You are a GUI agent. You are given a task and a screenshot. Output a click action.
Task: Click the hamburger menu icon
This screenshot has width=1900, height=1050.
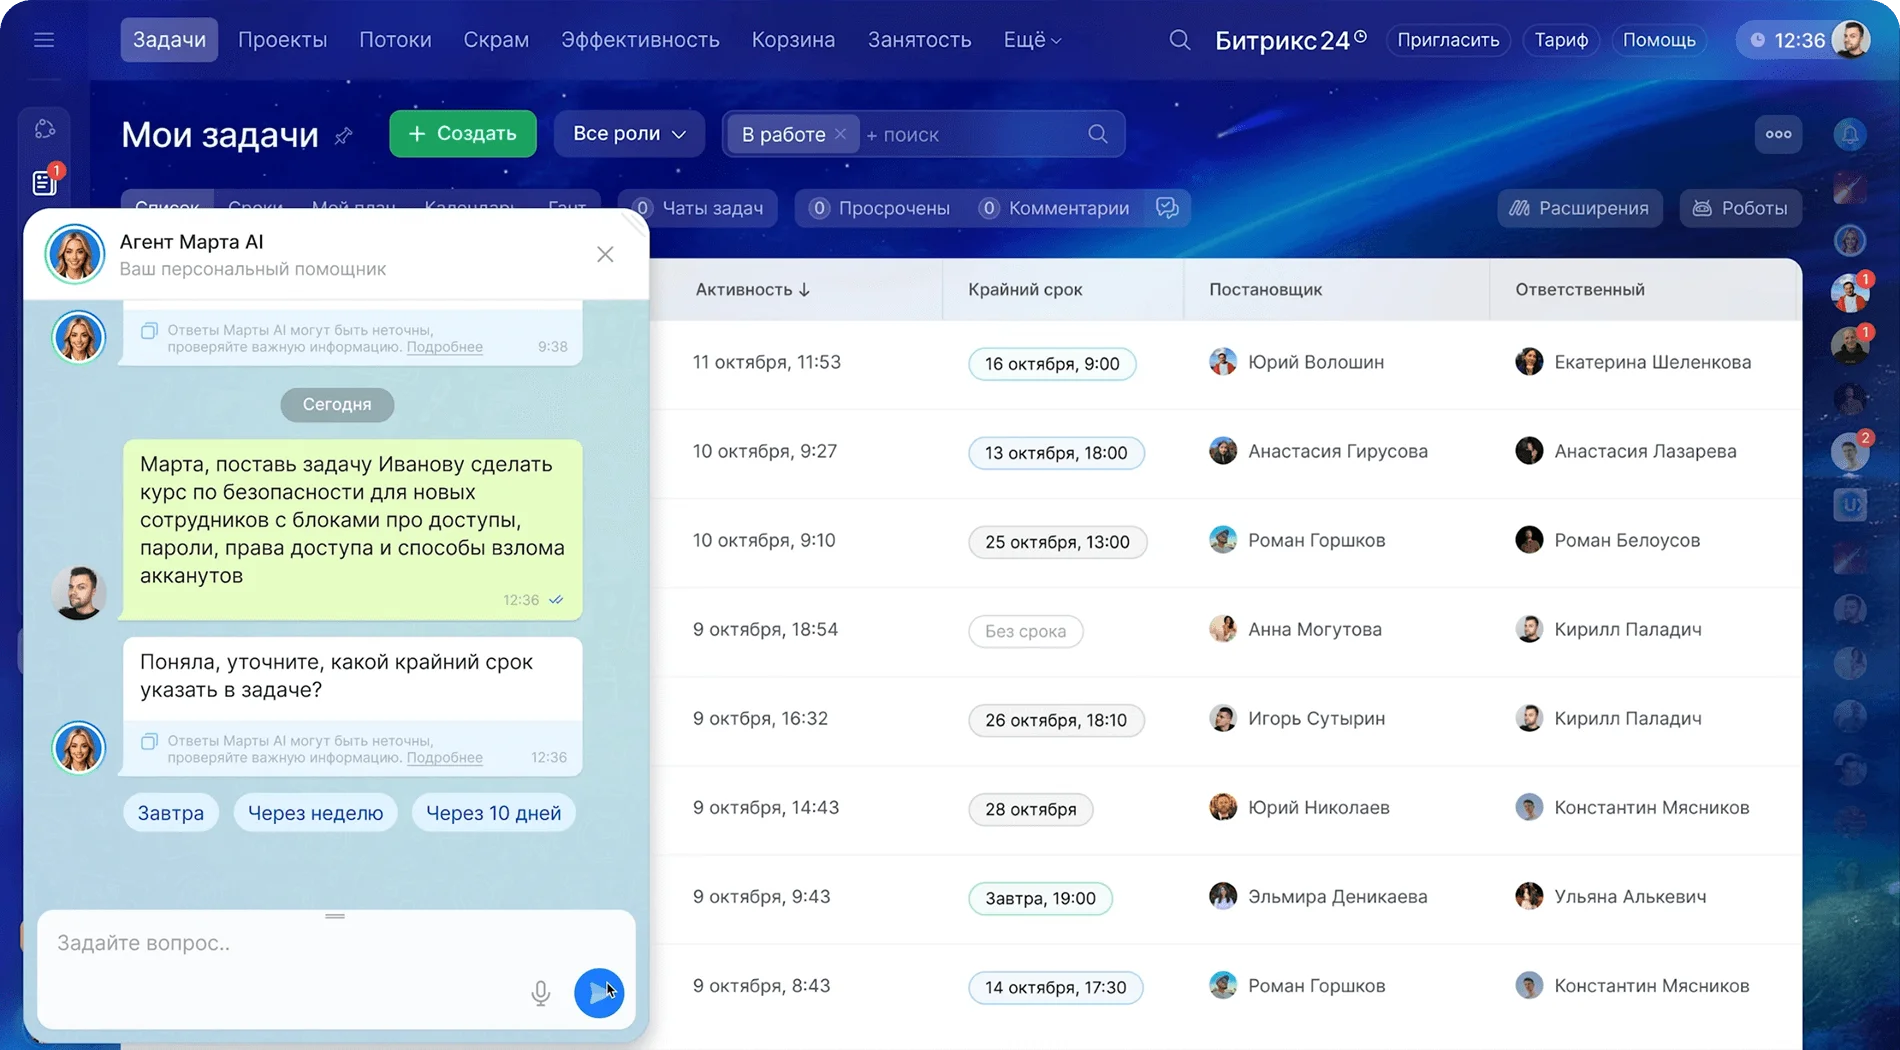coord(44,40)
